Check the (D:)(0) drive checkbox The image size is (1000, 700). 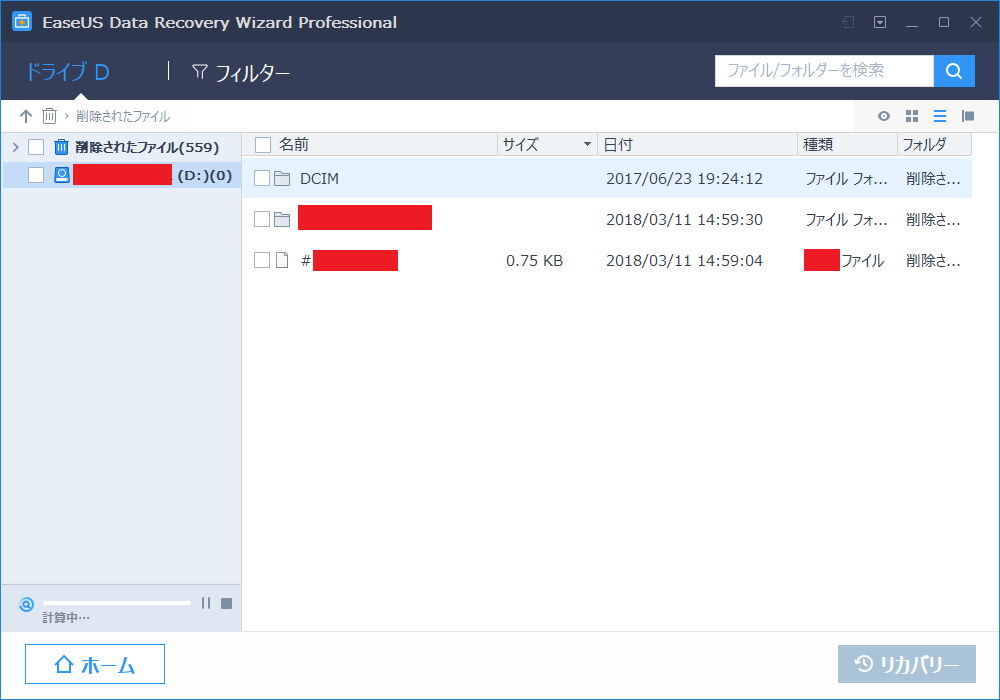point(36,175)
